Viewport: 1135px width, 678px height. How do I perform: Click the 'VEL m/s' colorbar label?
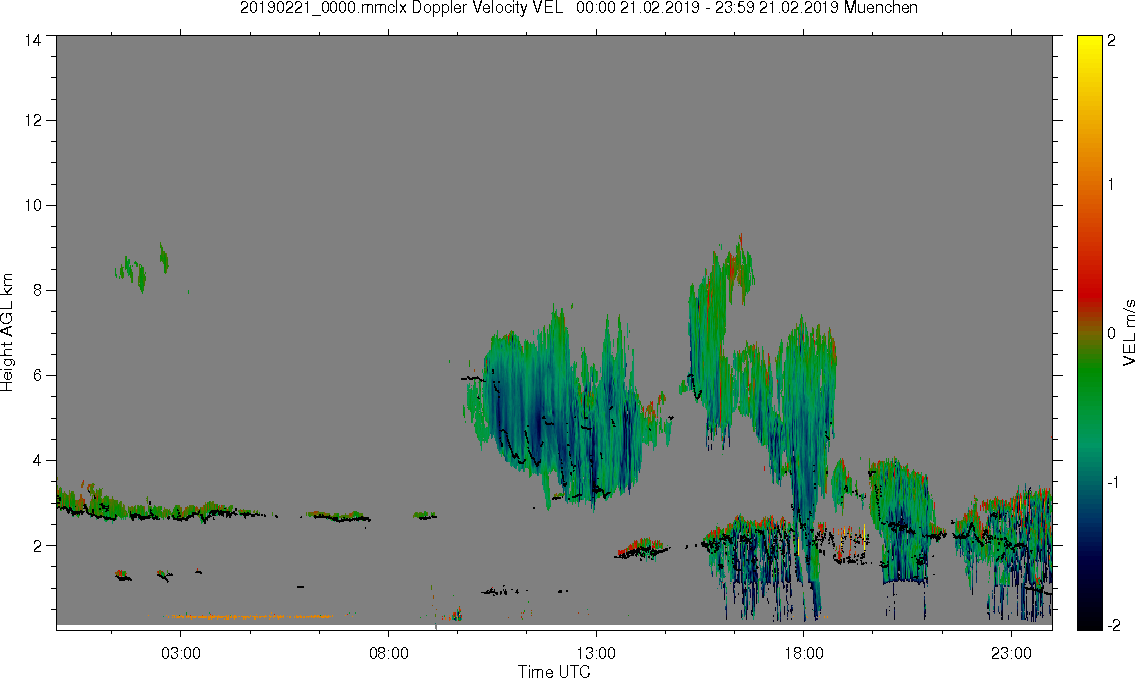pos(1128,332)
